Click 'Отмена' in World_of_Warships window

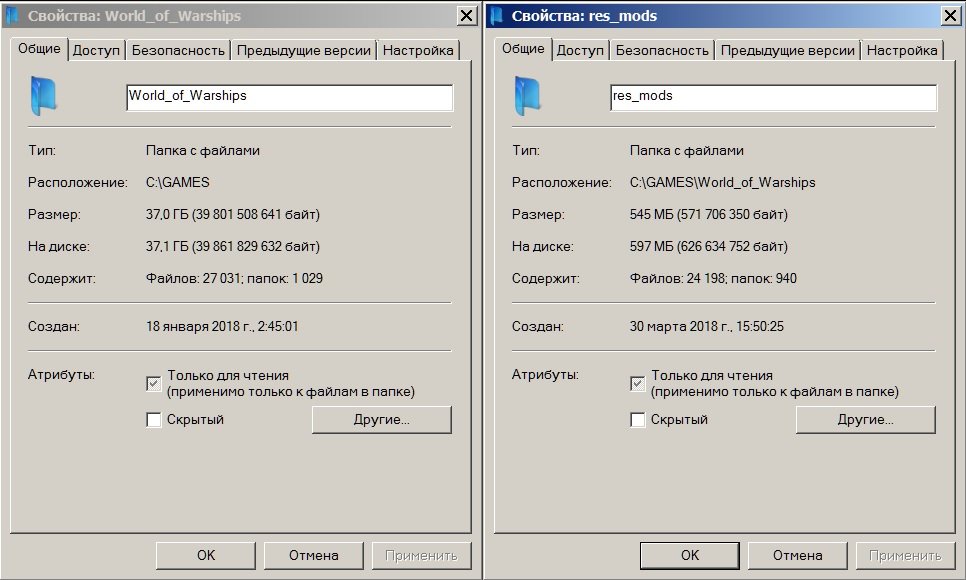[x=314, y=555]
